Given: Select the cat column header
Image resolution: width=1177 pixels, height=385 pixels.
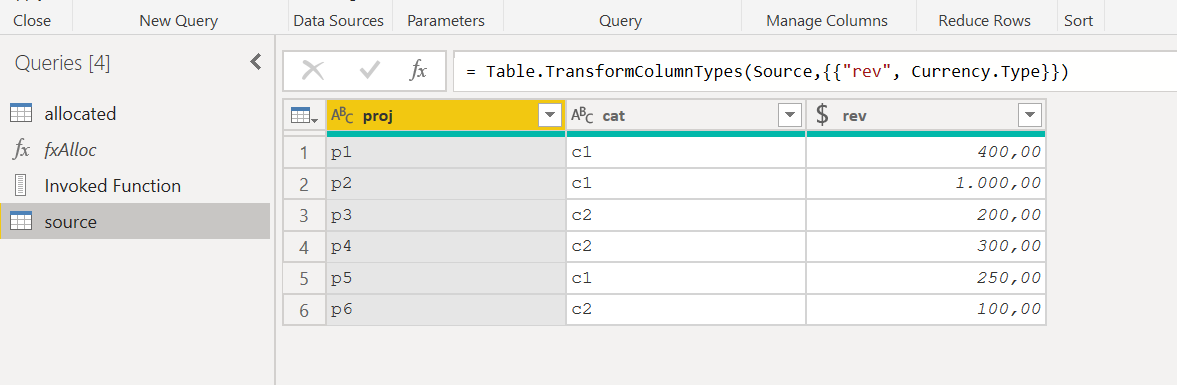Looking at the screenshot, I should 685,116.
